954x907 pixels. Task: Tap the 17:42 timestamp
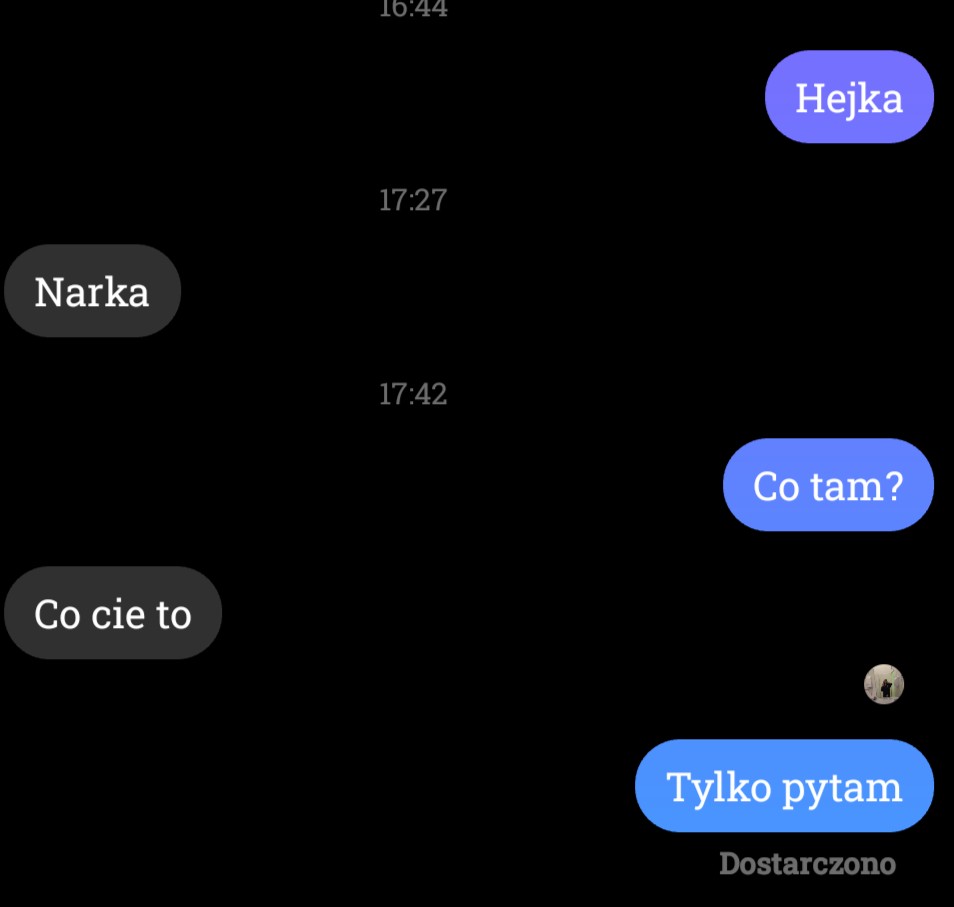pos(413,394)
